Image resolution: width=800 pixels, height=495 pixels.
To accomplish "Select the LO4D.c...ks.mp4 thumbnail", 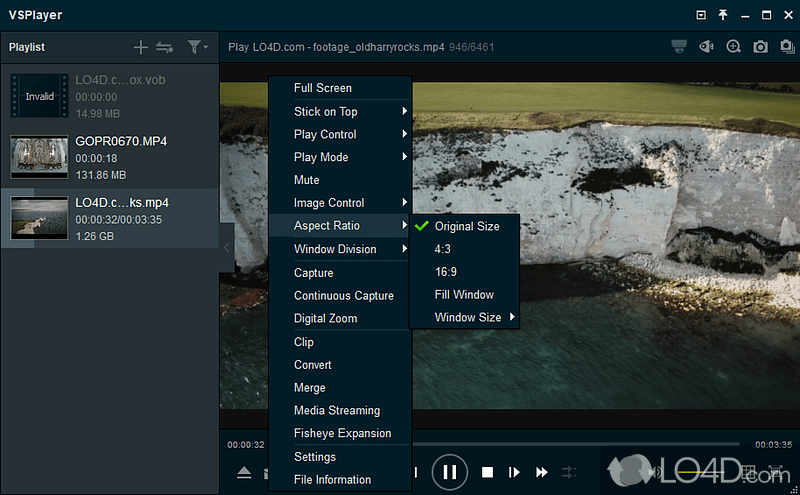I will [x=39, y=218].
